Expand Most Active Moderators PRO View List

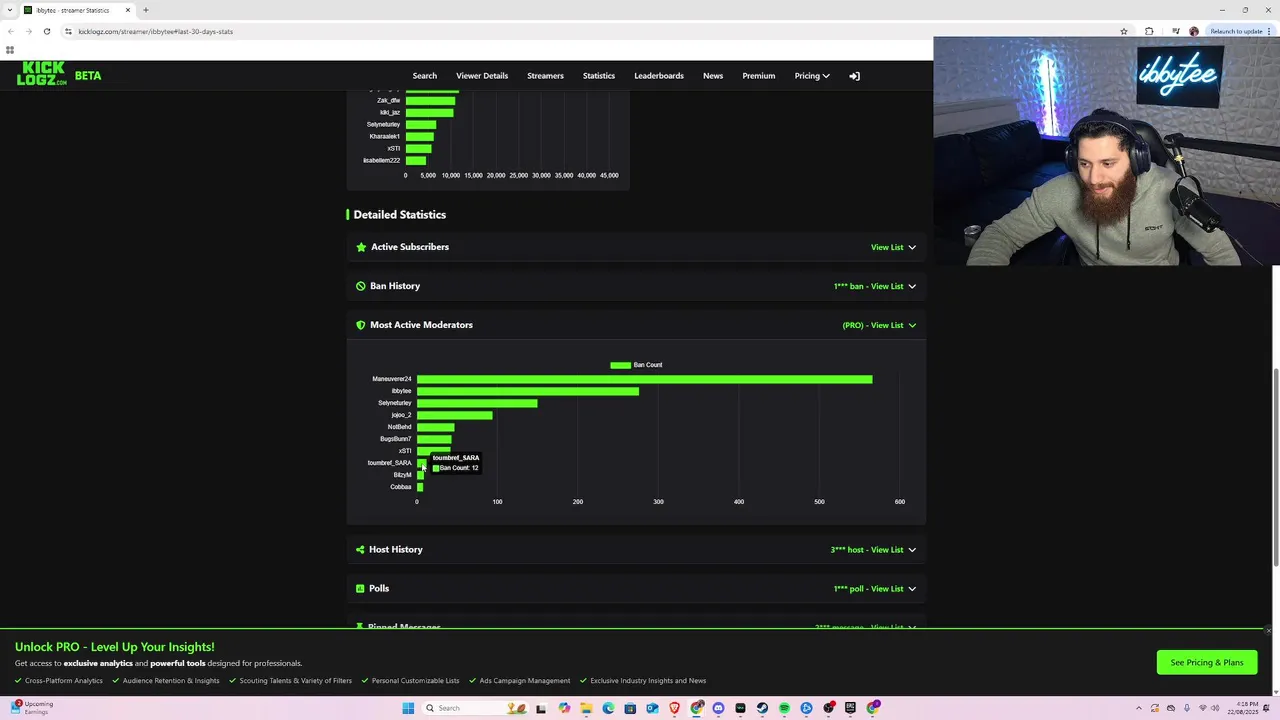click(879, 325)
